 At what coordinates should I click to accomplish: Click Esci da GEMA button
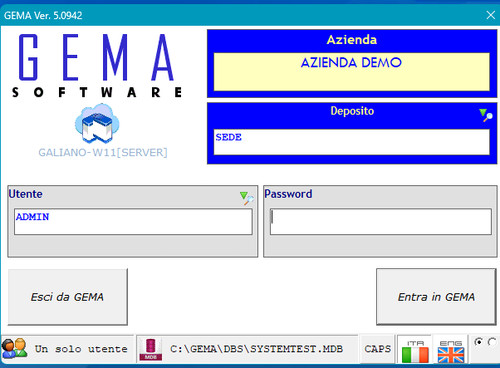click(68, 297)
